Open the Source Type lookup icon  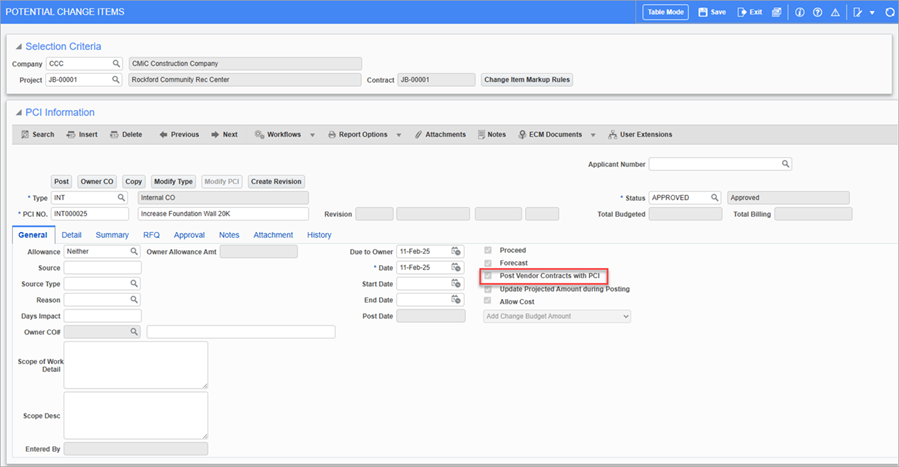pos(134,284)
